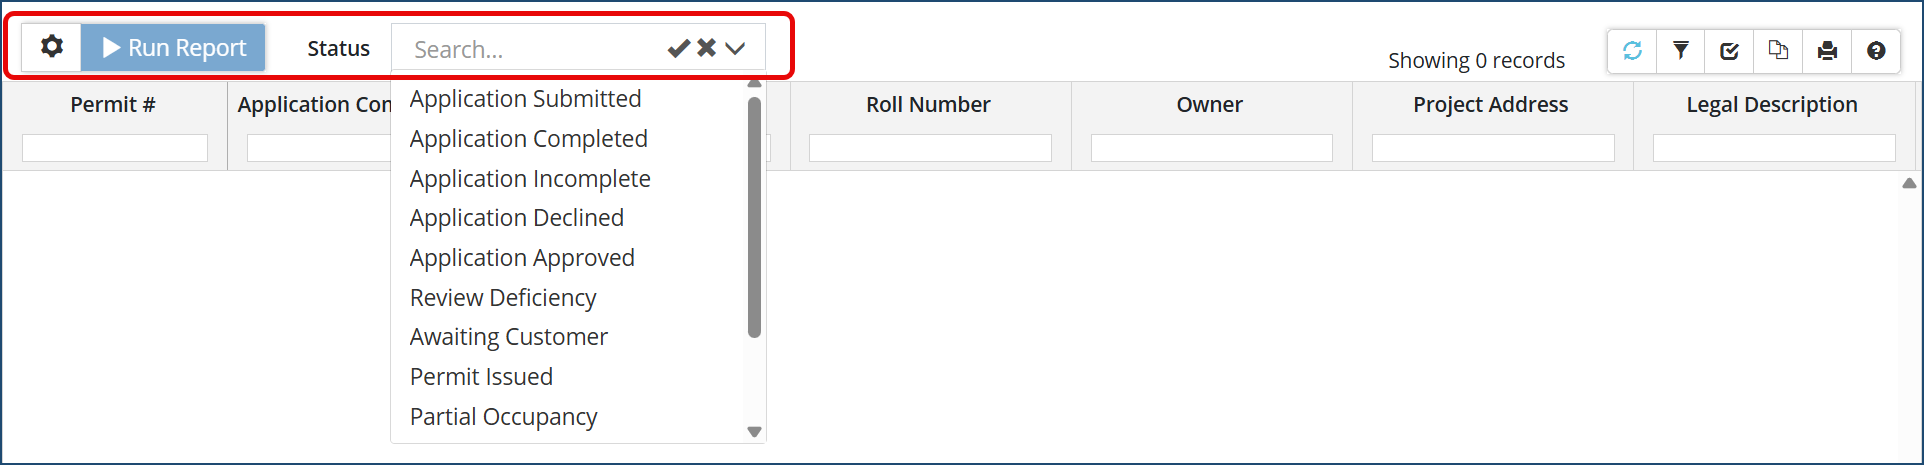
Task: Select all statuses with checkmark icon
Action: pos(678,48)
